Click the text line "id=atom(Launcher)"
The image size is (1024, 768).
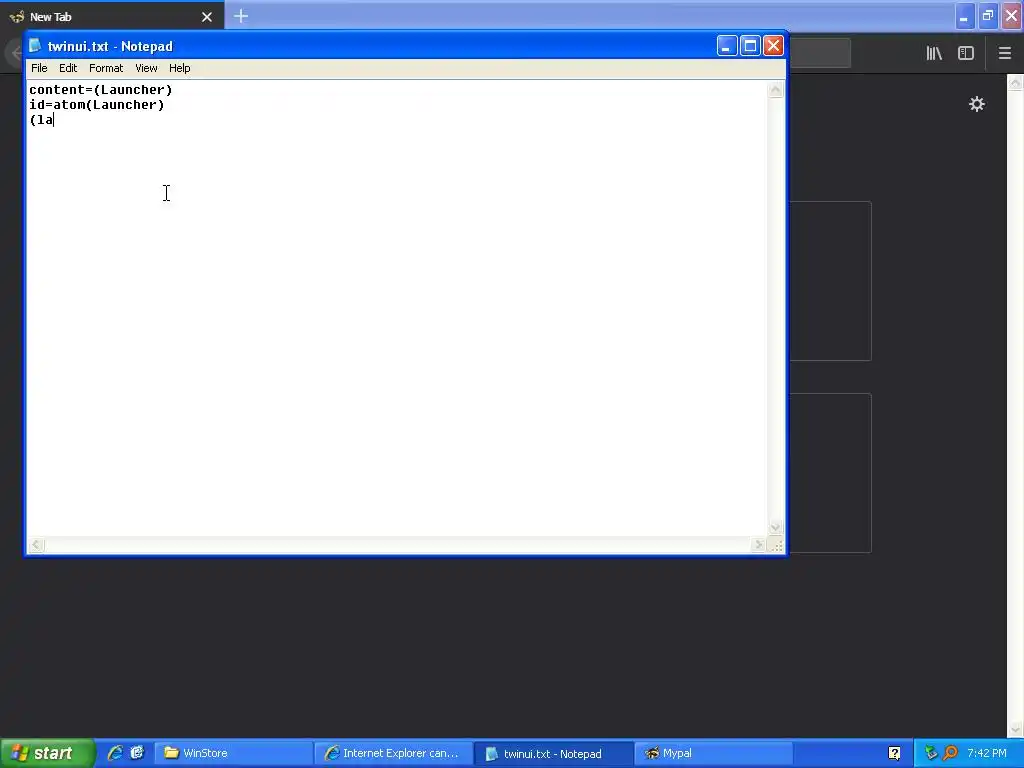pyautogui.click(x=97, y=105)
